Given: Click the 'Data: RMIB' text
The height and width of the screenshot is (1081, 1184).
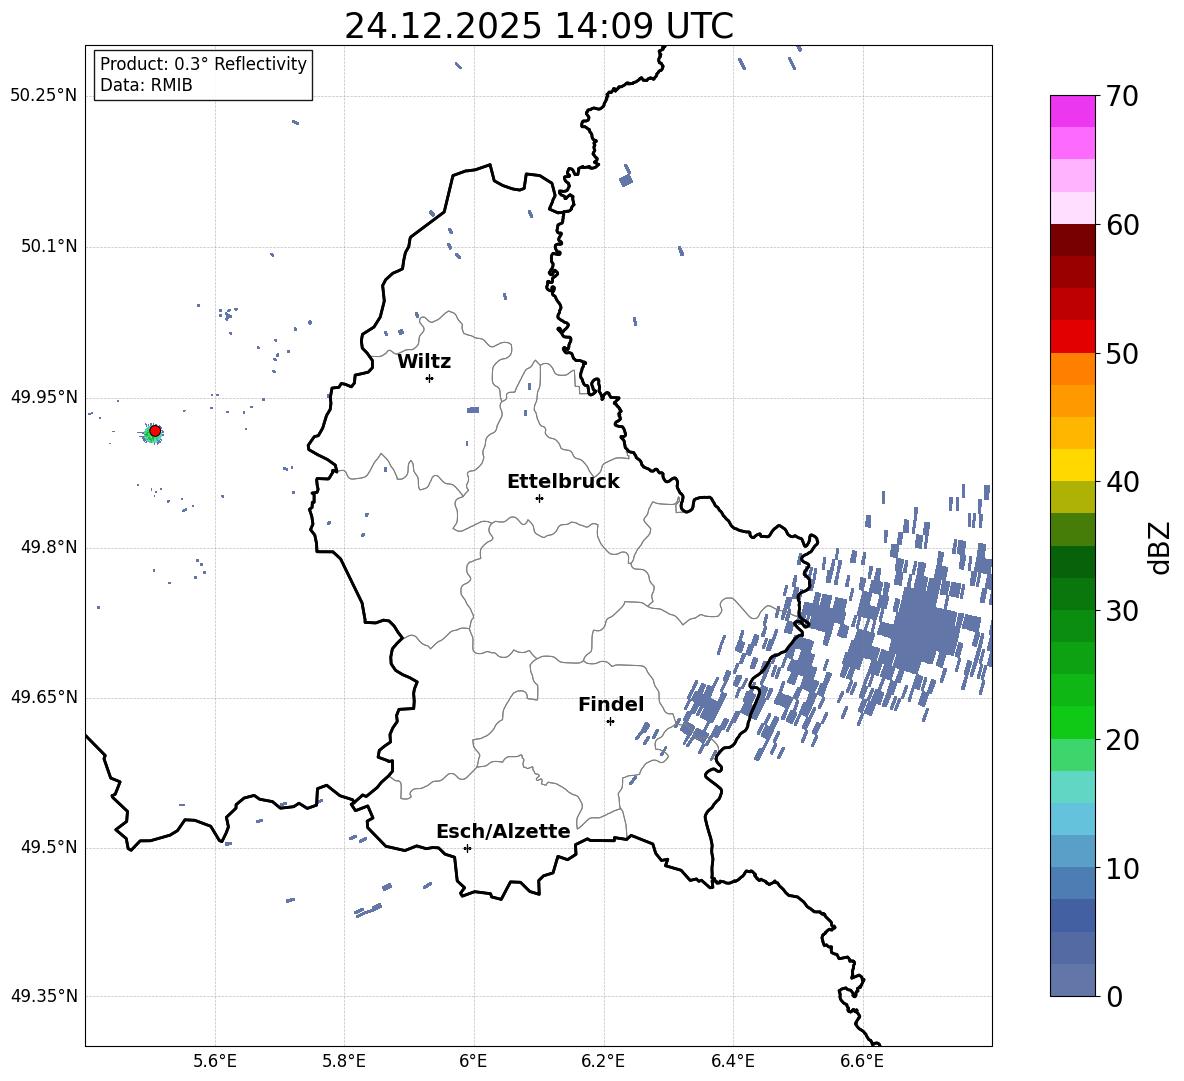Looking at the screenshot, I should pyautogui.click(x=146, y=85).
